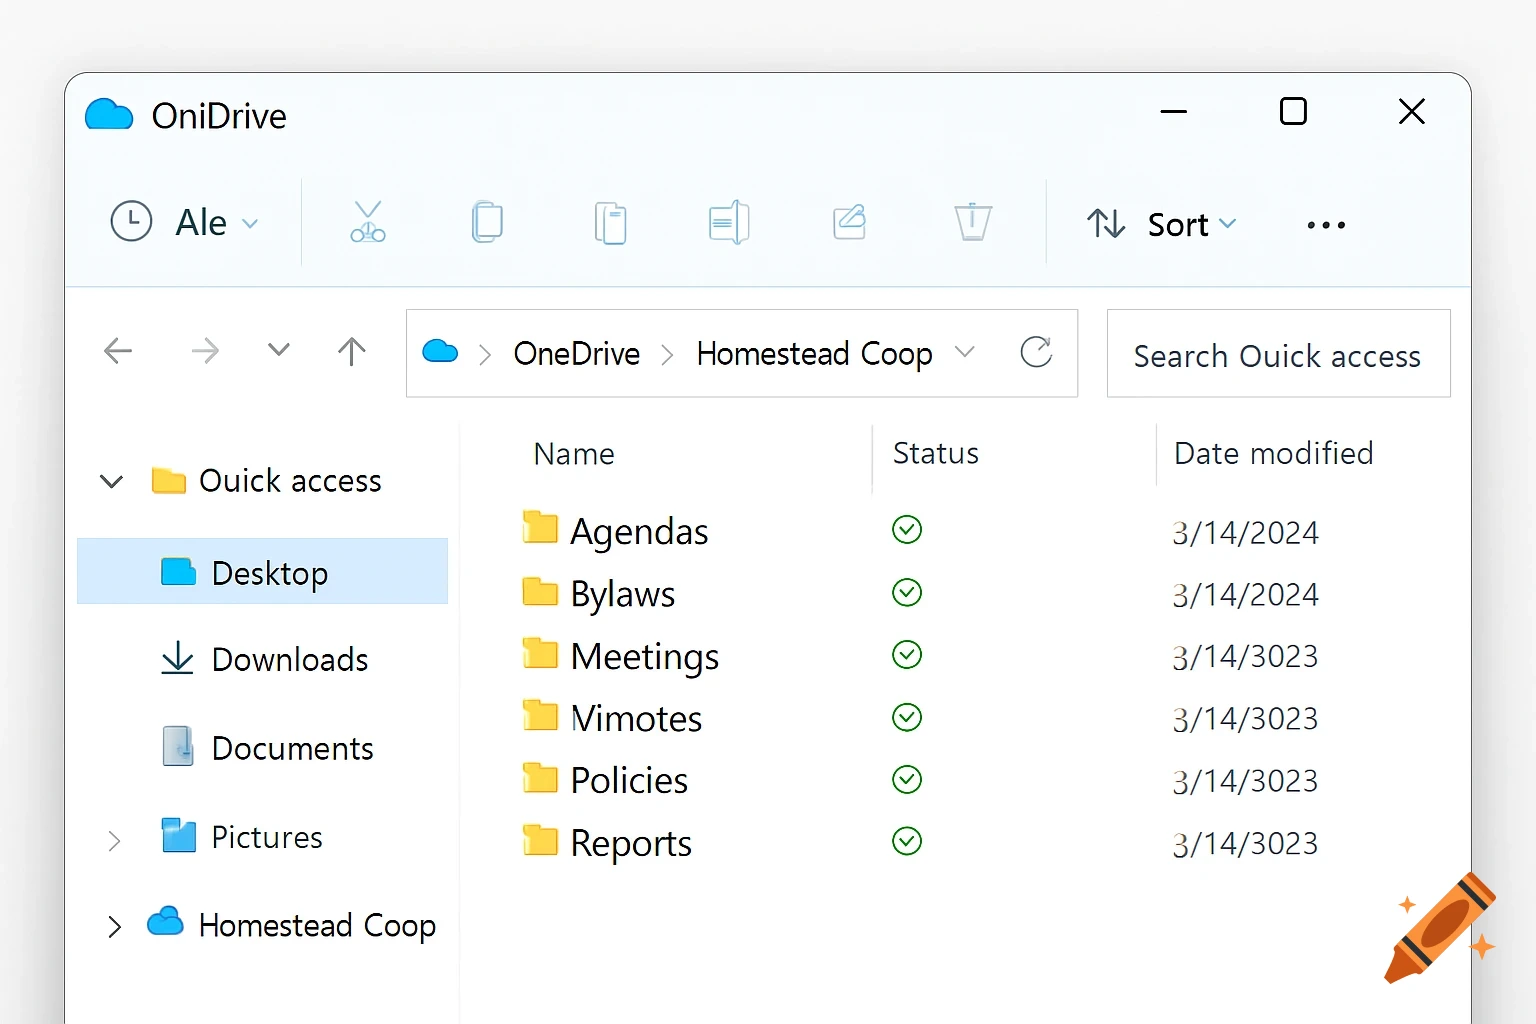Click the Rename icon in toolbar
Viewport: 1536px width, 1024px height.
(x=729, y=222)
